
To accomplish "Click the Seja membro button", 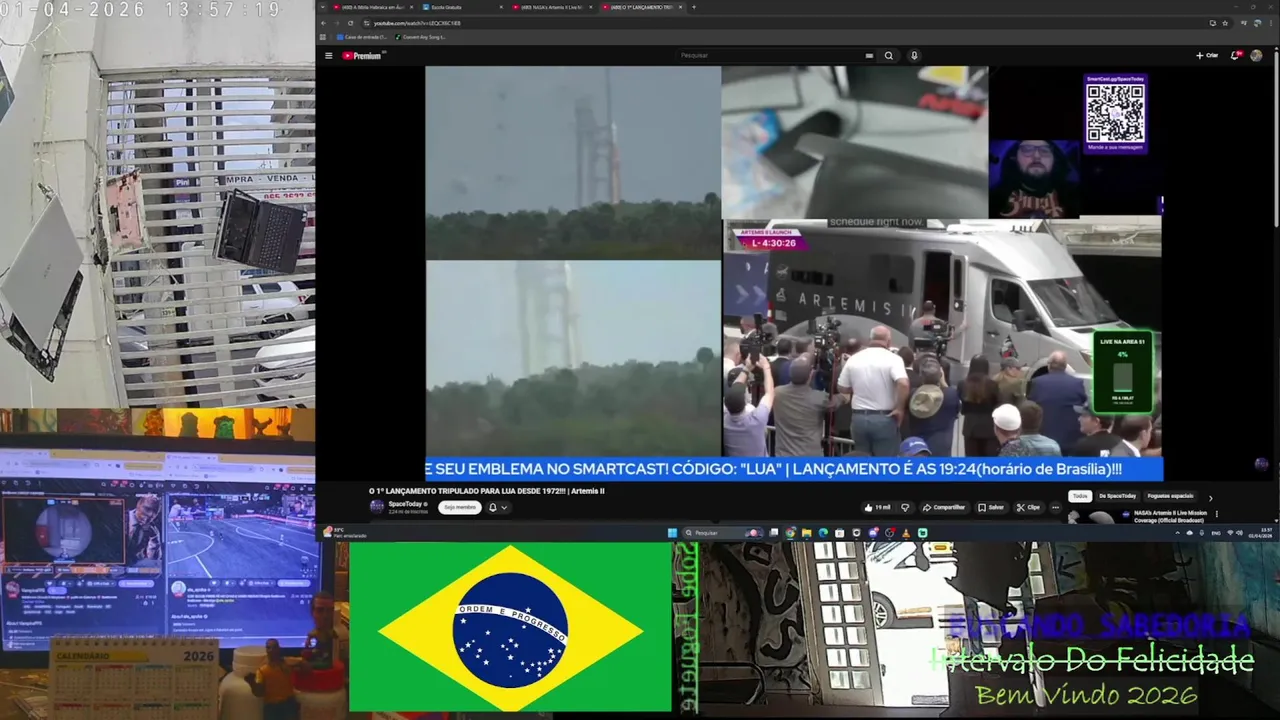I will pos(460,507).
